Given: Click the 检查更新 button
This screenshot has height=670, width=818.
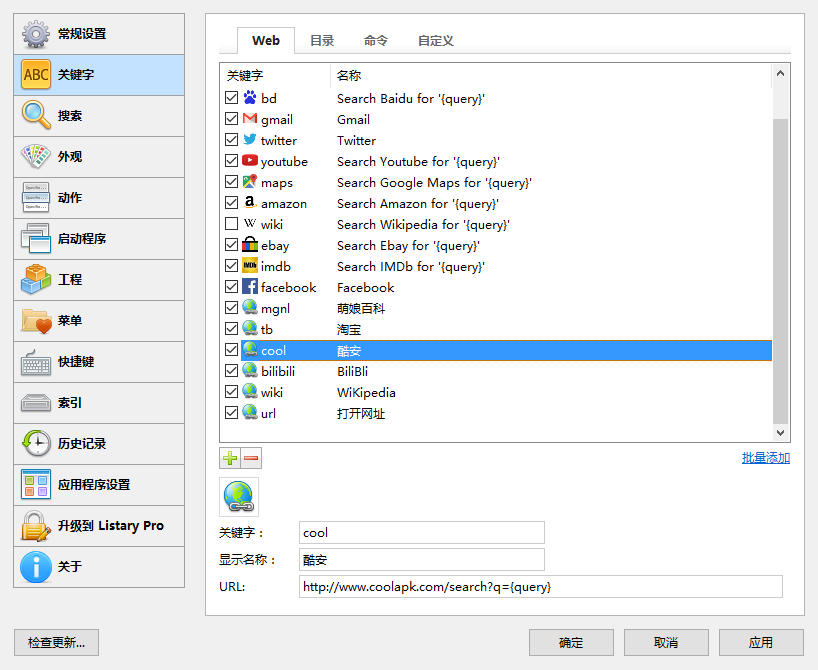Looking at the screenshot, I should (56, 642).
